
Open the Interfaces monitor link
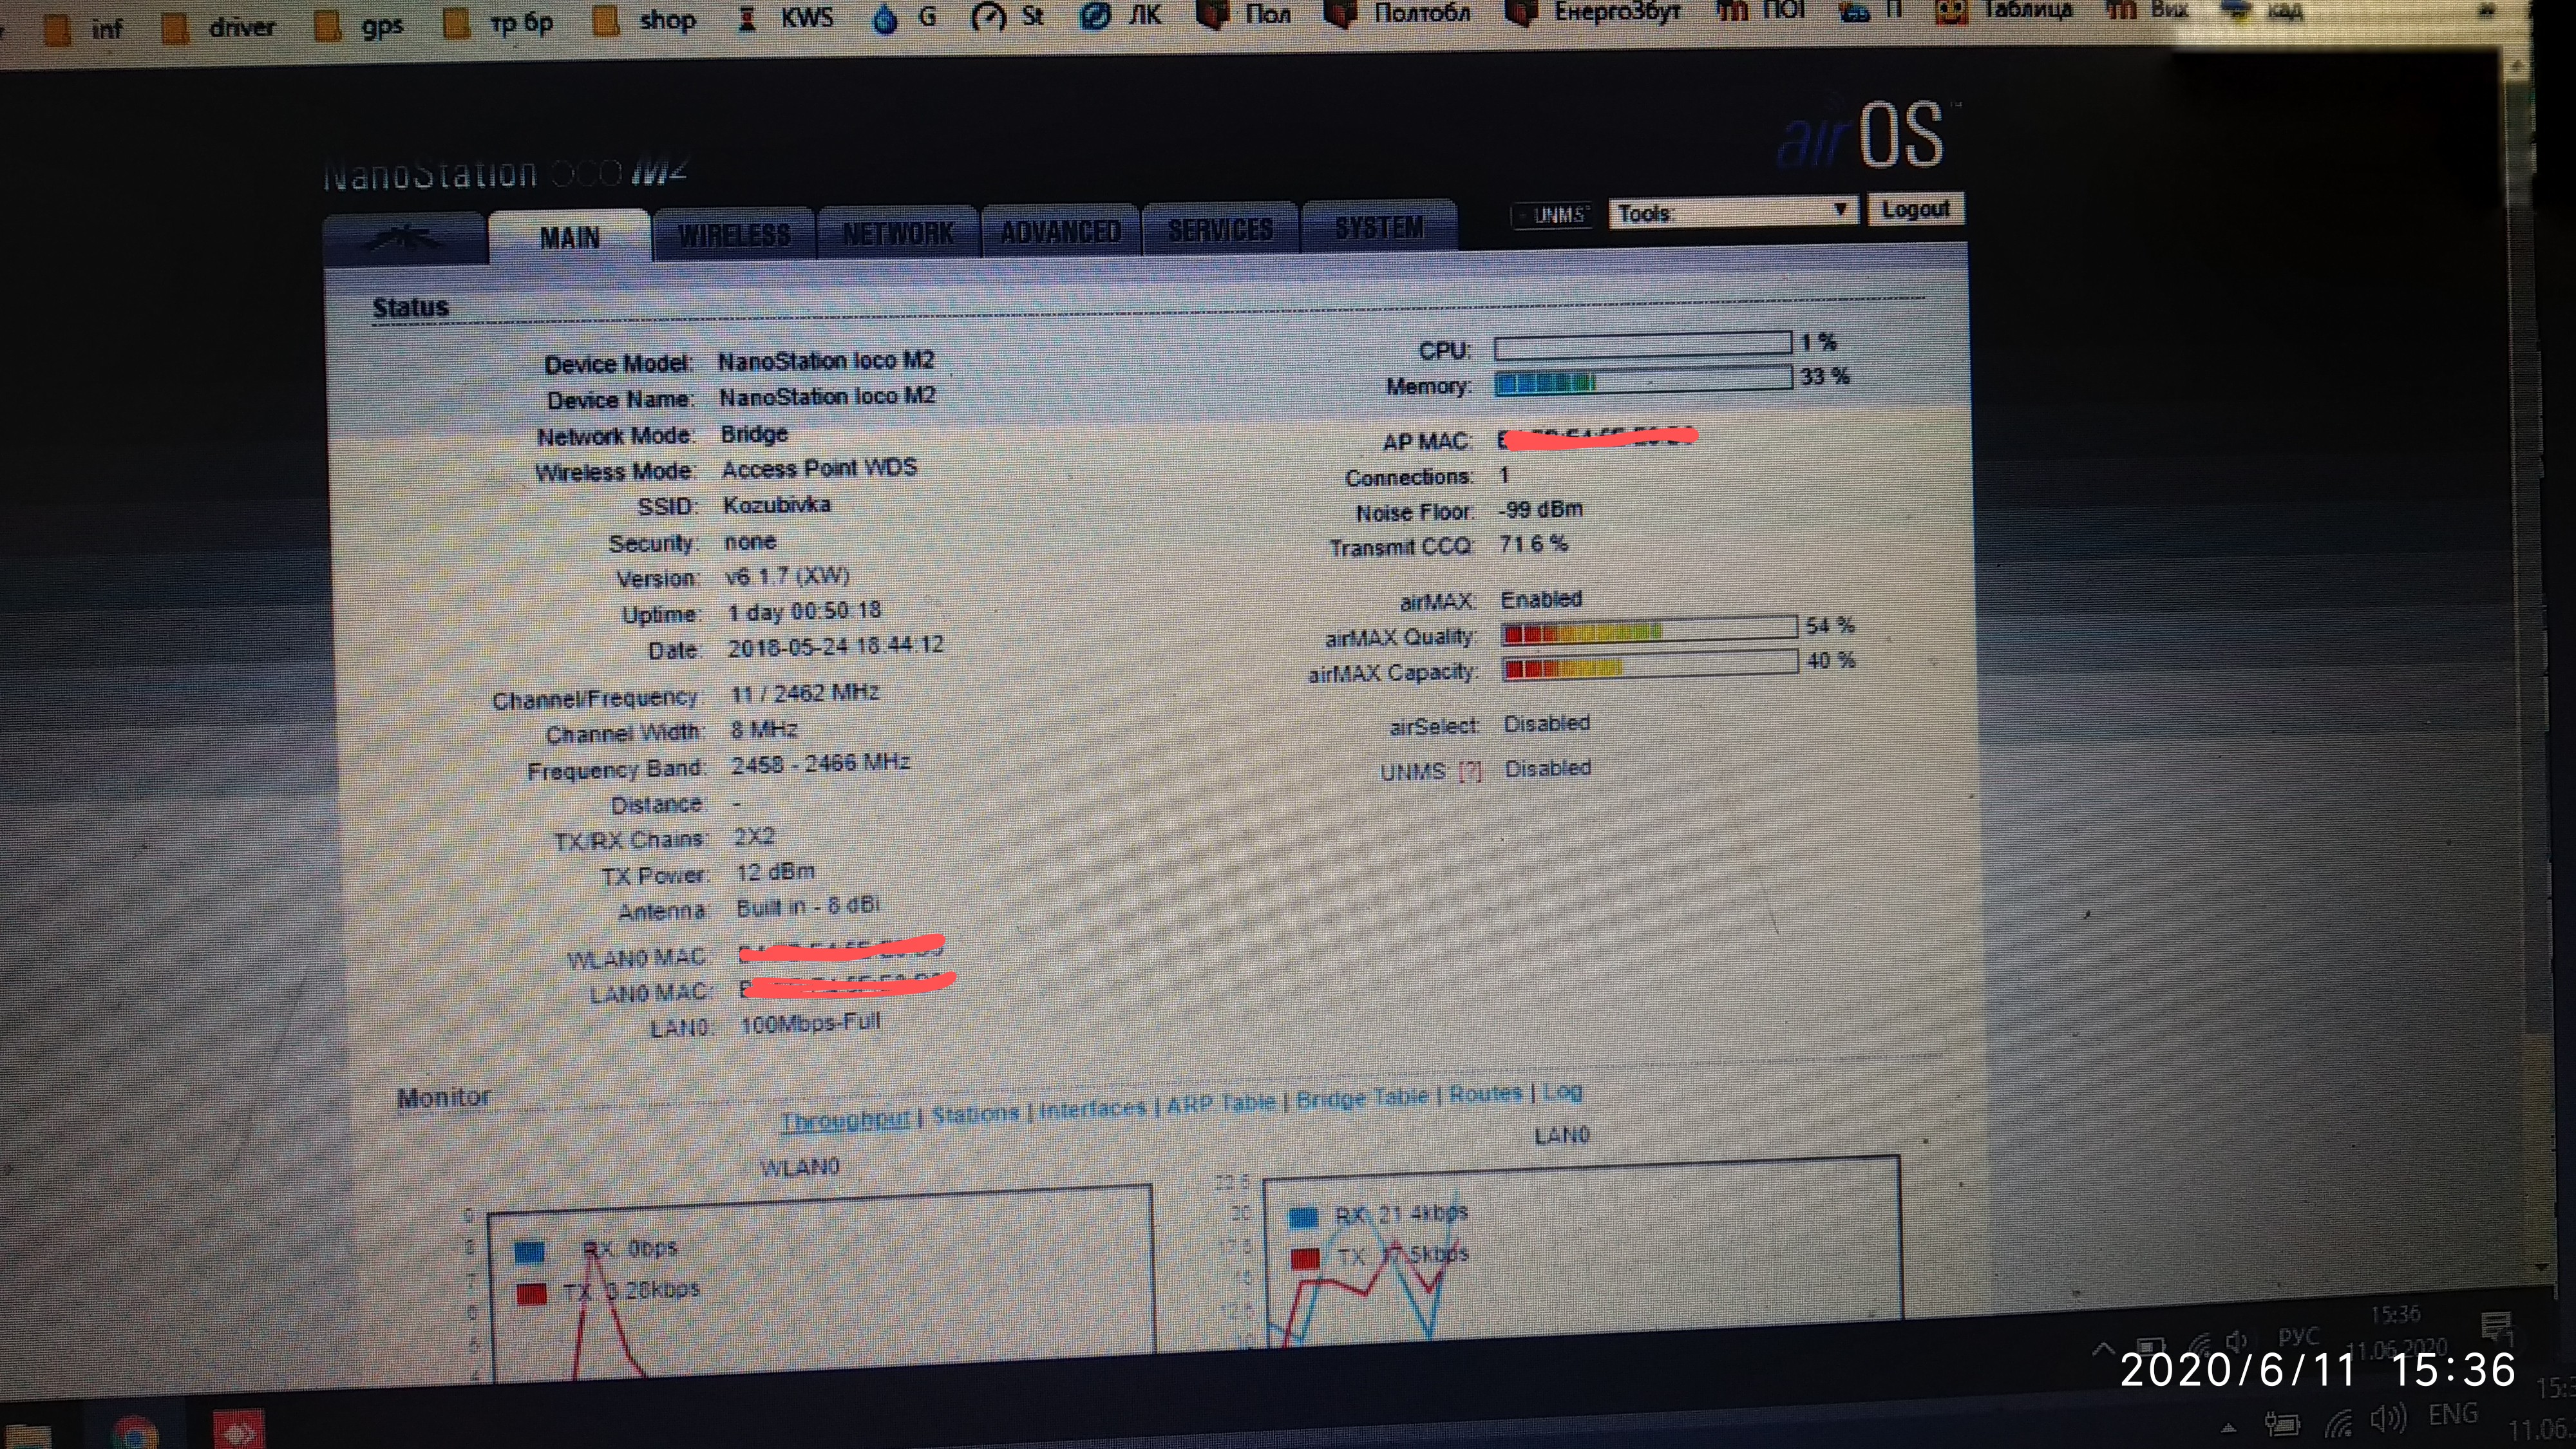[x=1092, y=1108]
